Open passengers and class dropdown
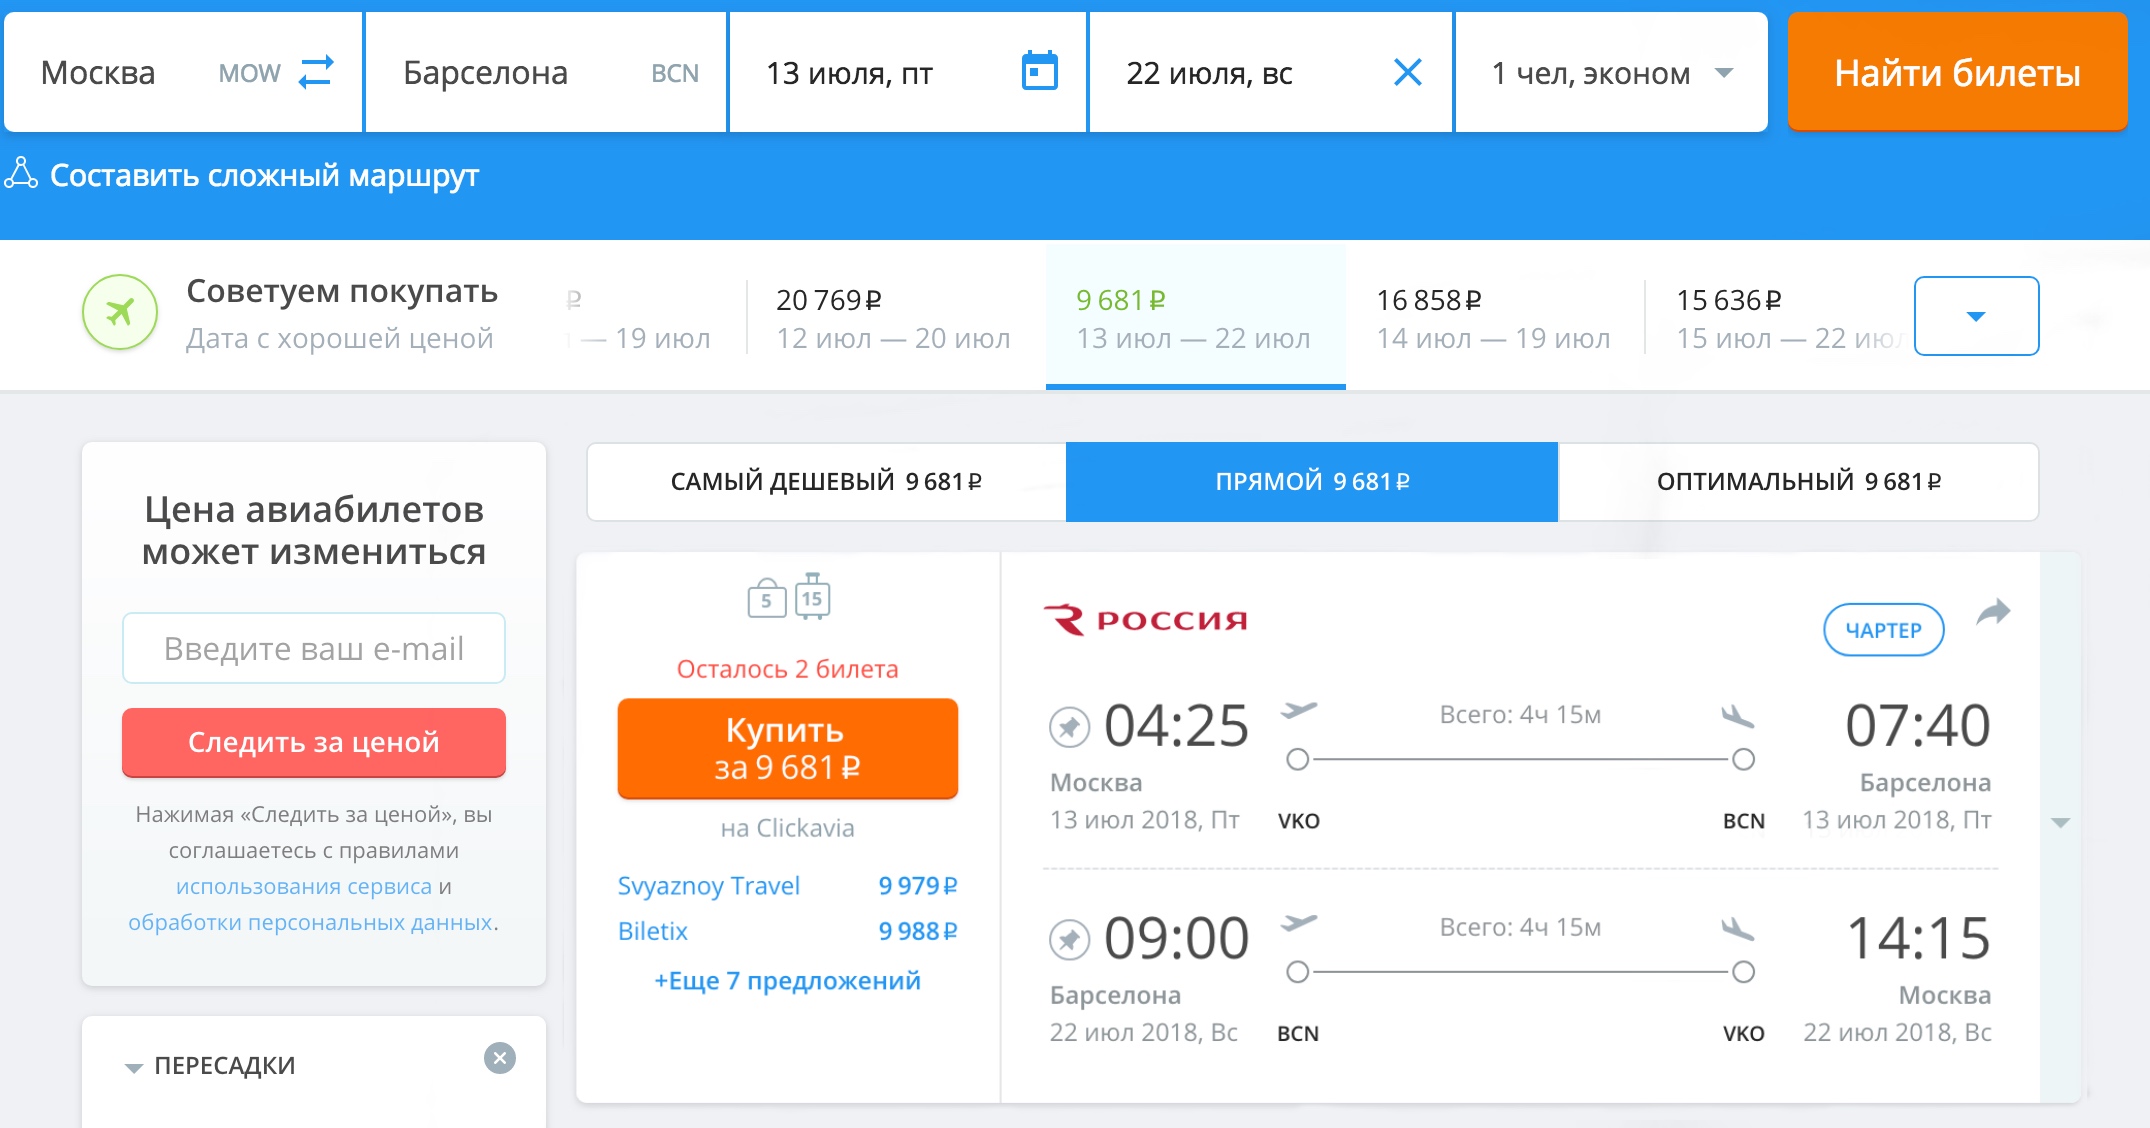This screenshot has height=1128, width=2150. (1611, 72)
